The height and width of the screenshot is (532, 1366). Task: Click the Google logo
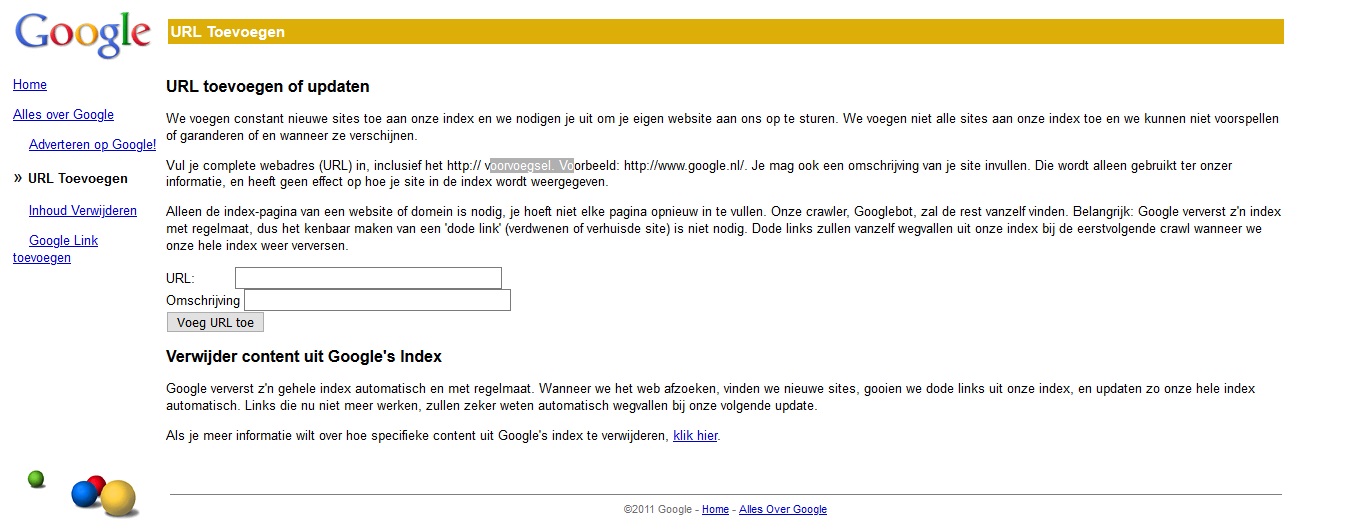coord(82,36)
